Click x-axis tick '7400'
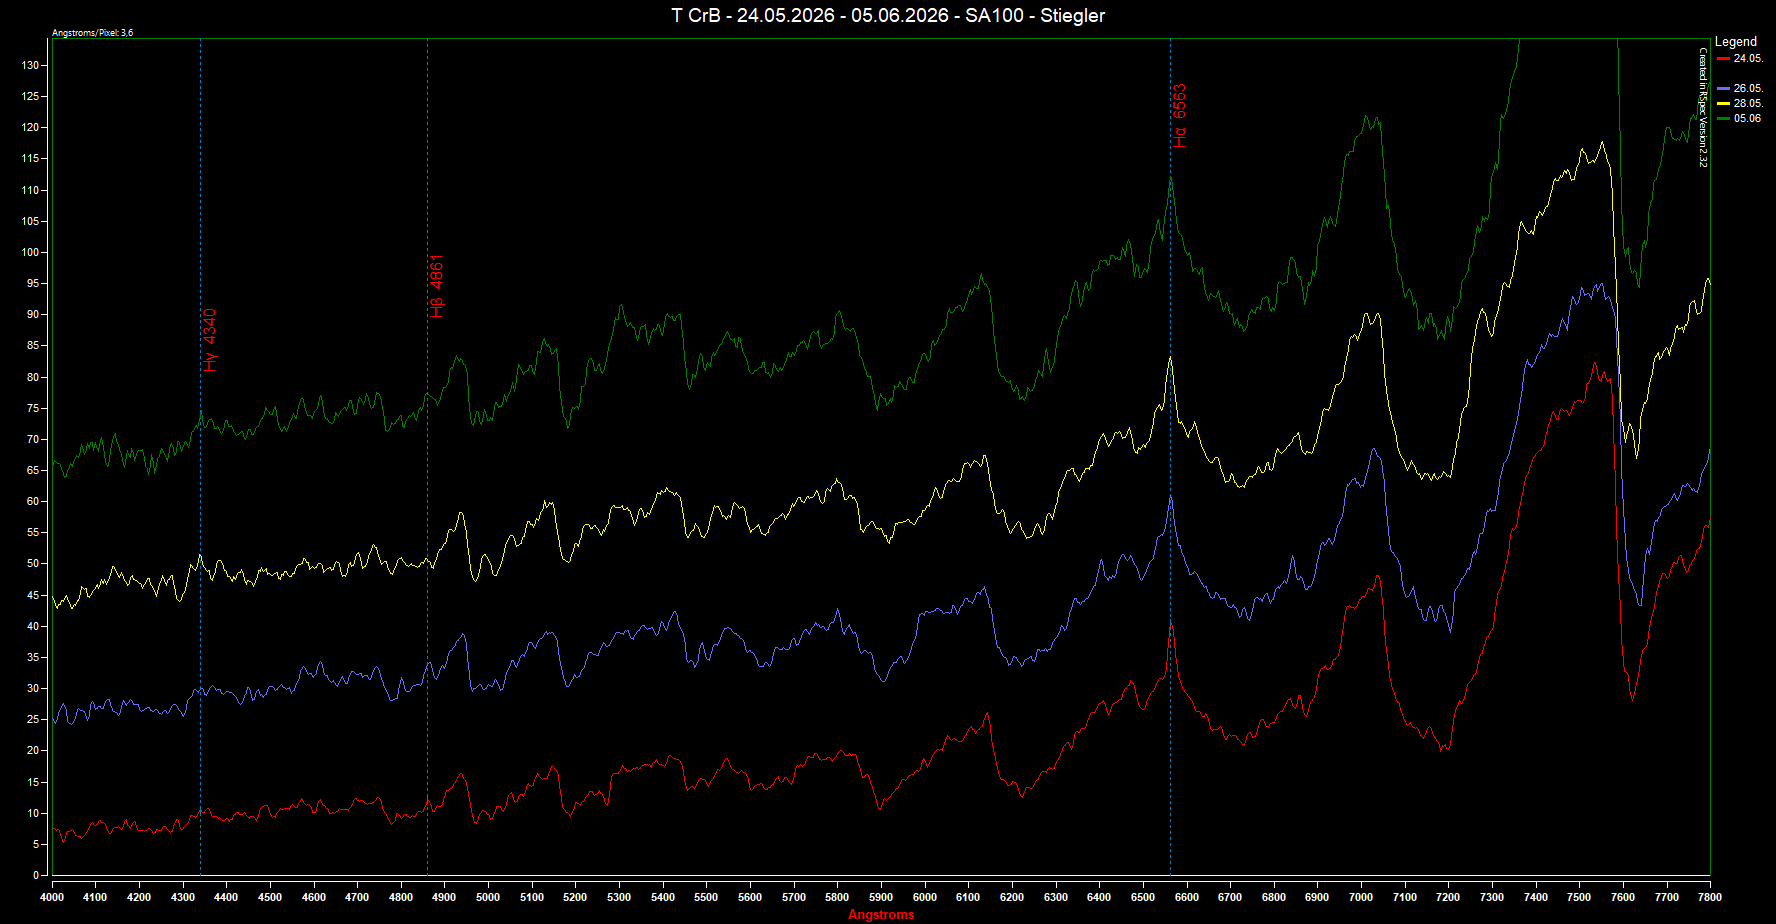This screenshot has height=924, width=1776. pyautogui.click(x=1536, y=897)
